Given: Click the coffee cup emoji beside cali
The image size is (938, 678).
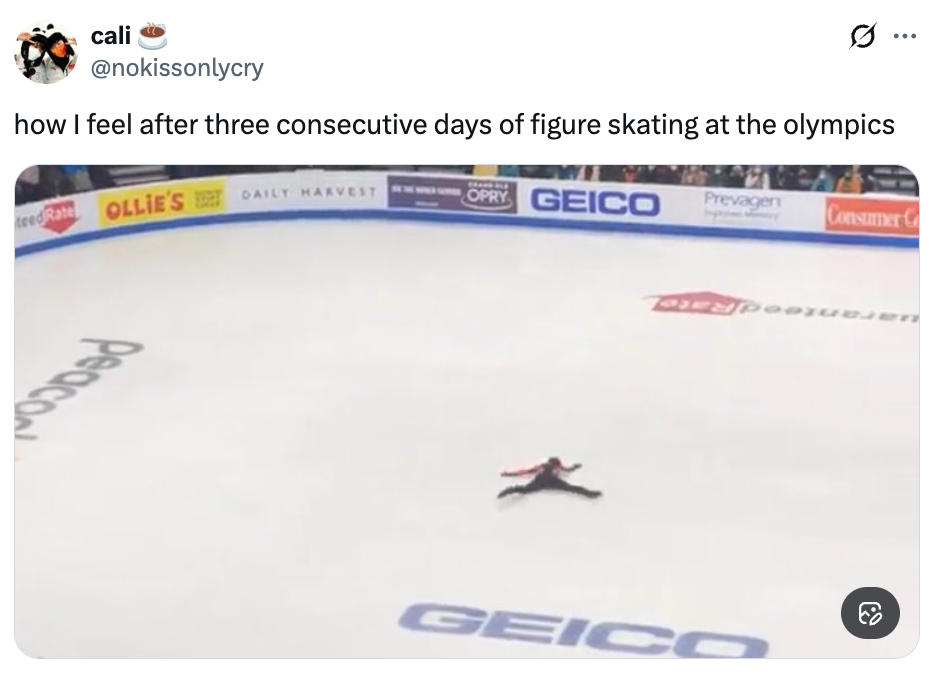Looking at the screenshot, I should pos(151,36).
